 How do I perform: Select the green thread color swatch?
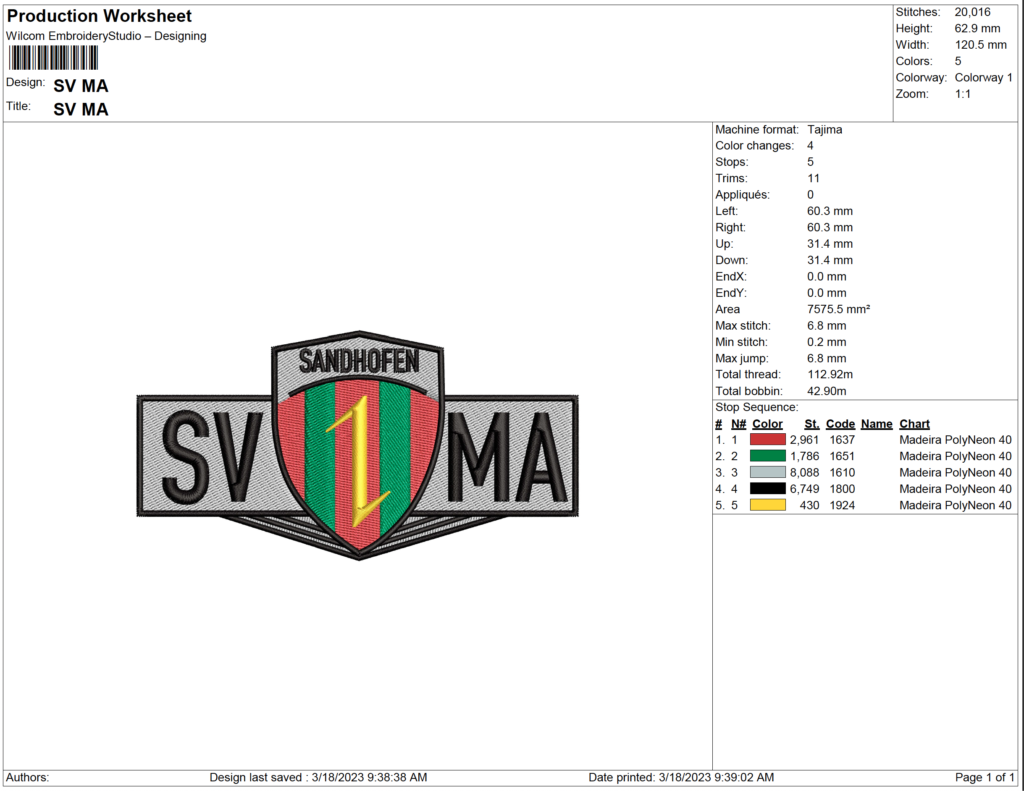click(767, 456)
